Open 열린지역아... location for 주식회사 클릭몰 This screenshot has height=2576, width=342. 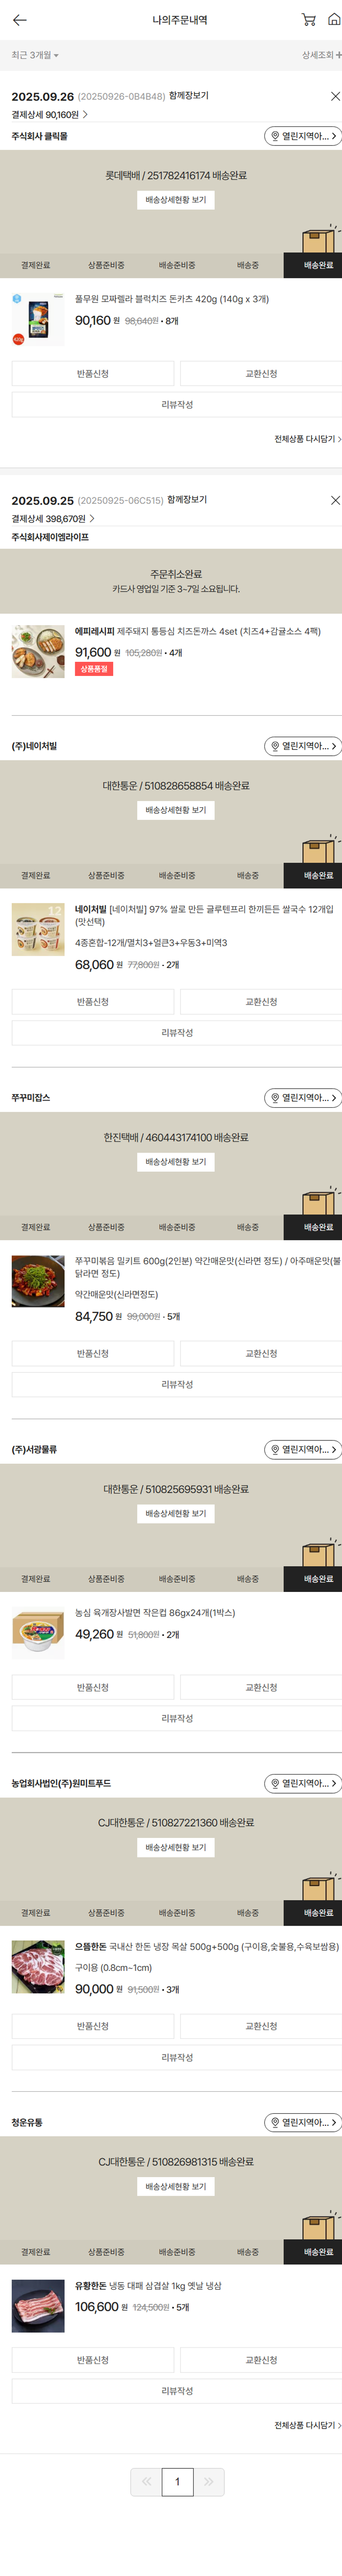[303, 136]
